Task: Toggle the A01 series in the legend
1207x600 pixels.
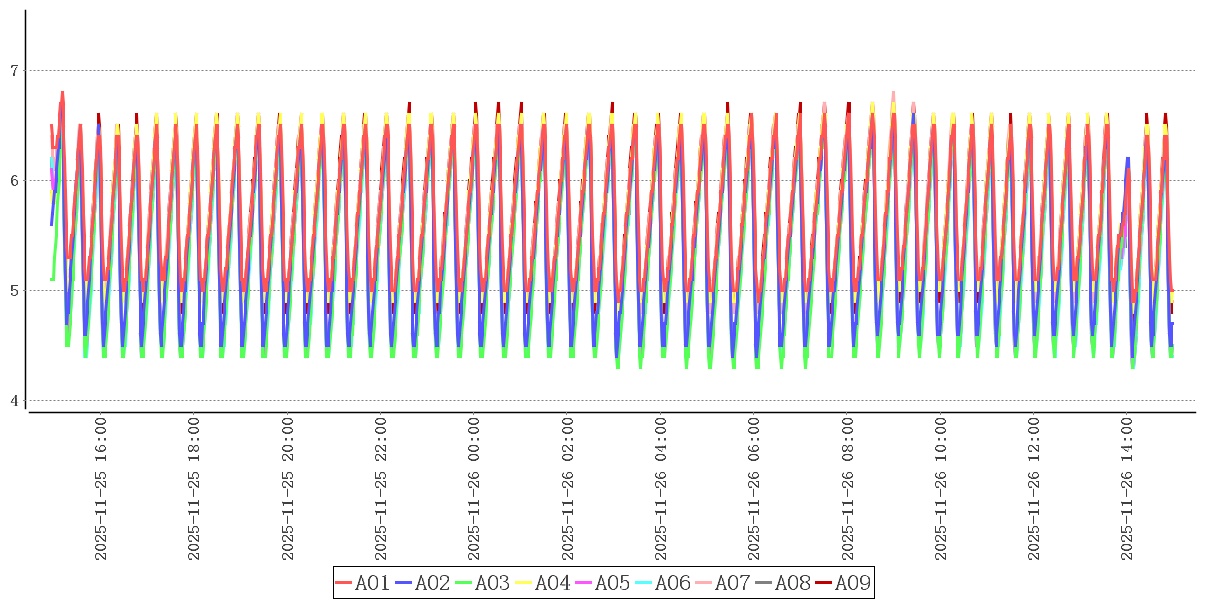Action: (x=362, y=583)
